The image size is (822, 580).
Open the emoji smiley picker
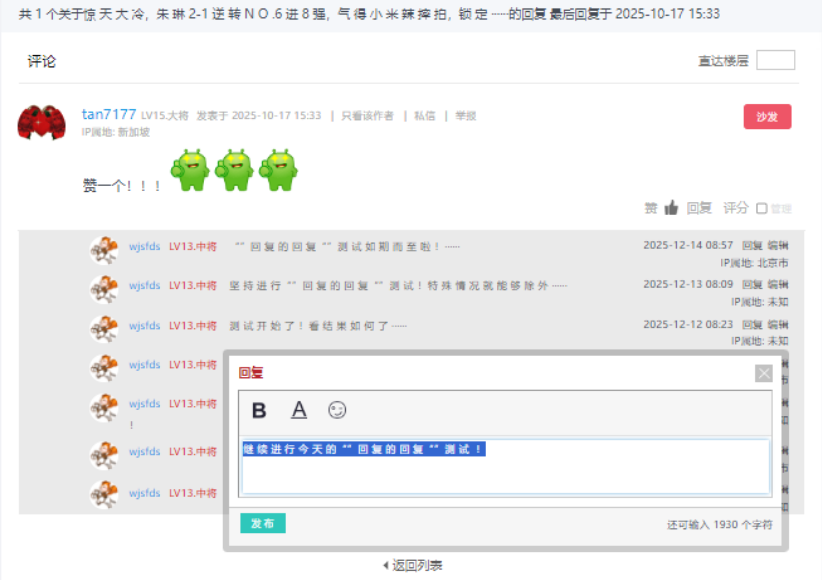pyautogui.click(x=337, y=410)
